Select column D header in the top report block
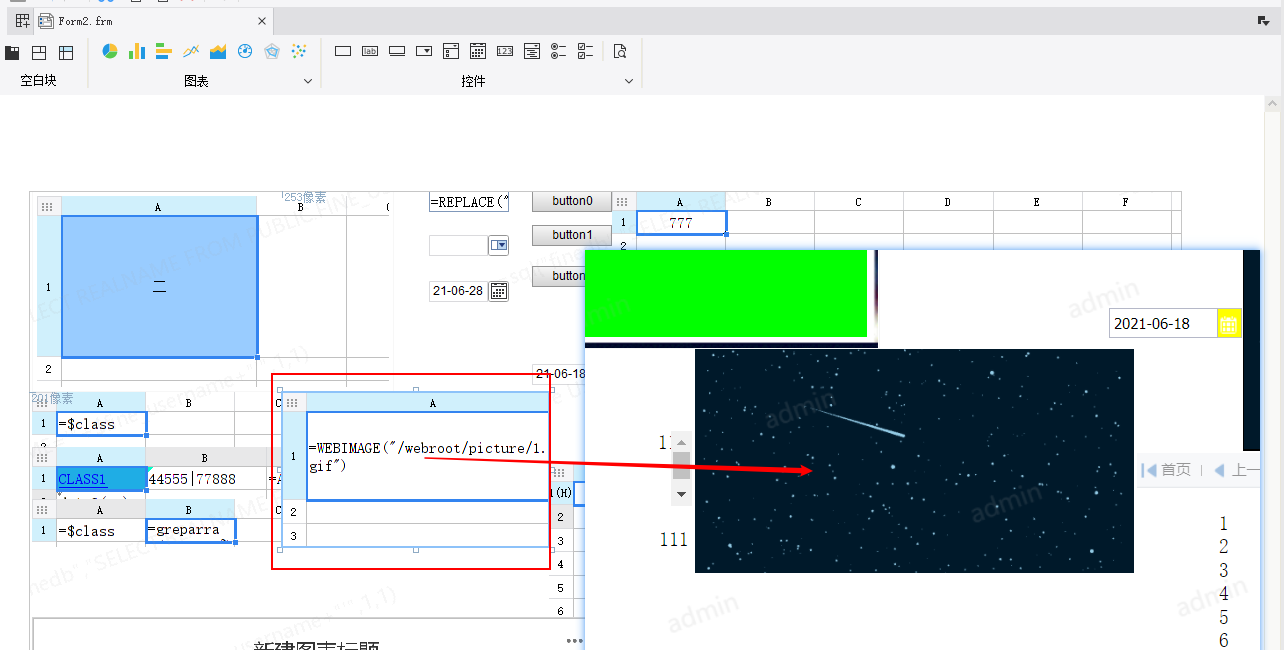 pos(948,202)
